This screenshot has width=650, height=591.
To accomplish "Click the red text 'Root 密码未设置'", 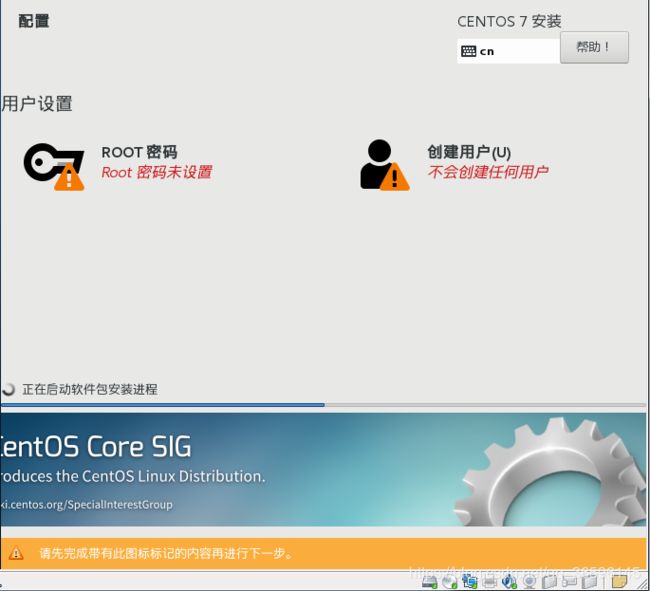I will pos(157,172).
